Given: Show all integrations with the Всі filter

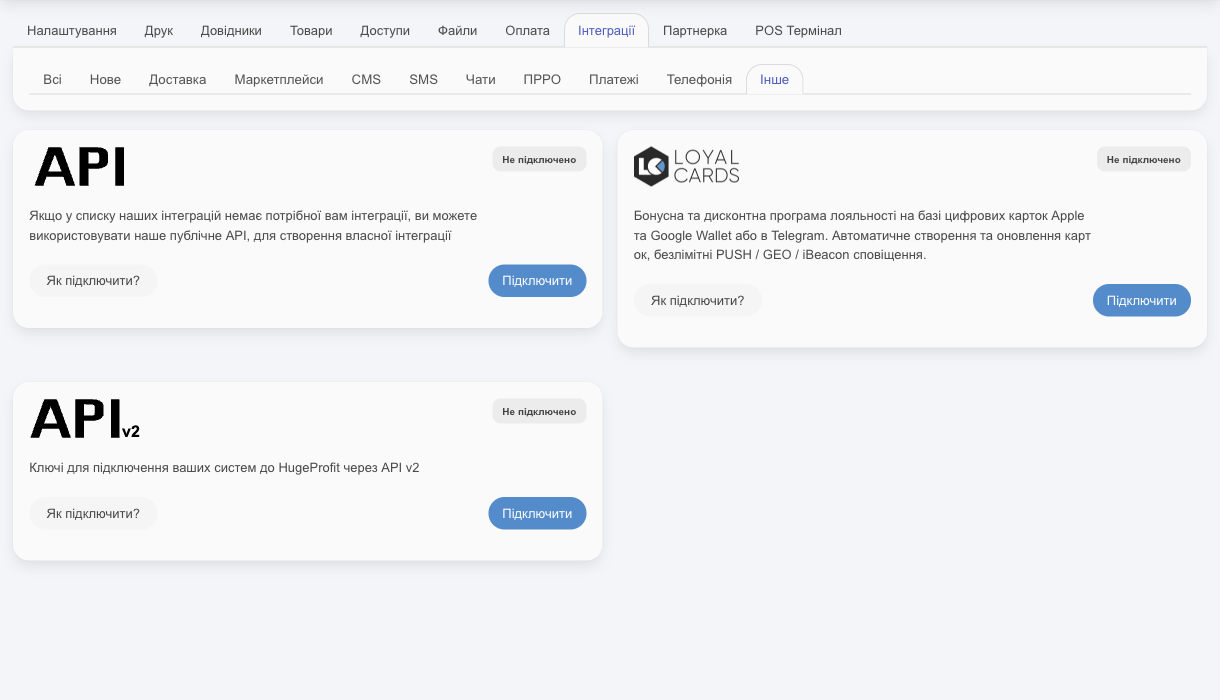Looking at the screenshot, I should [53, 80].
